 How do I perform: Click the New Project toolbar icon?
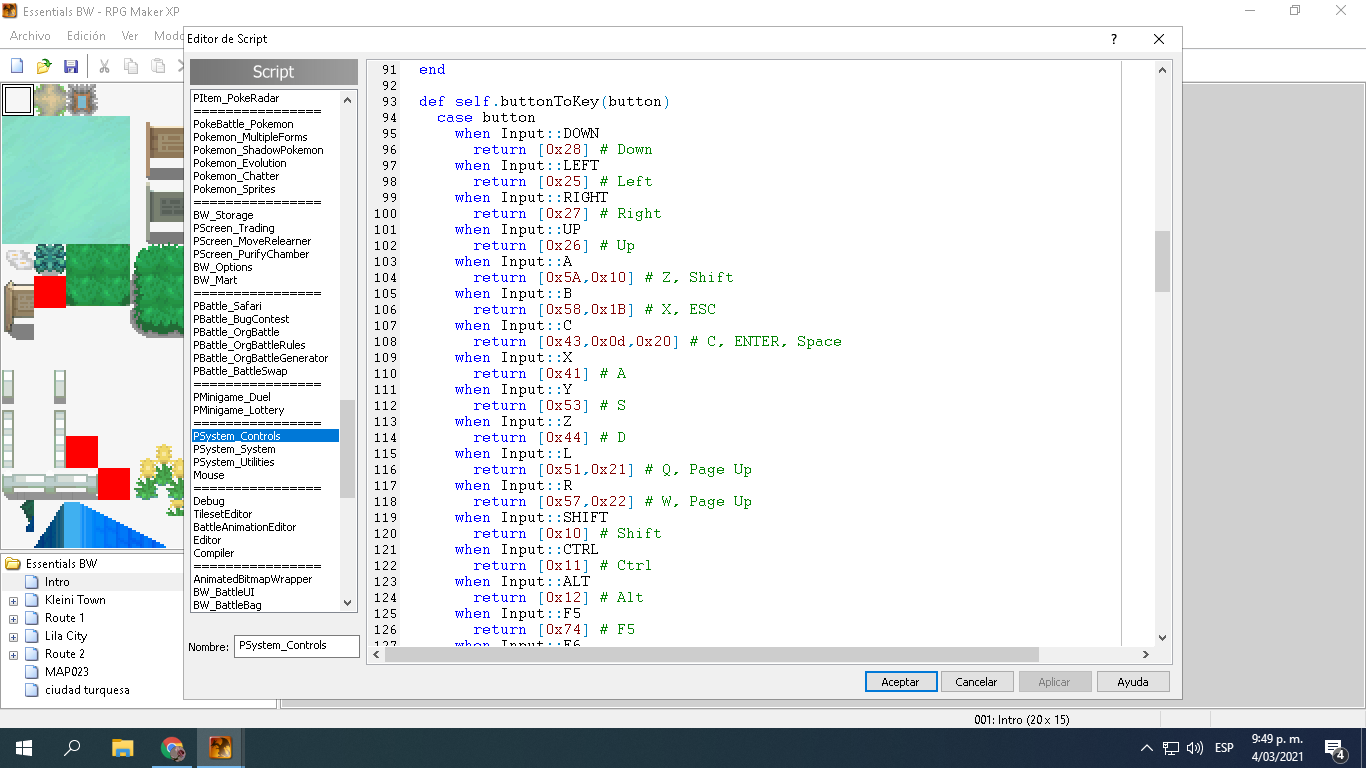(x=17, y=66)
